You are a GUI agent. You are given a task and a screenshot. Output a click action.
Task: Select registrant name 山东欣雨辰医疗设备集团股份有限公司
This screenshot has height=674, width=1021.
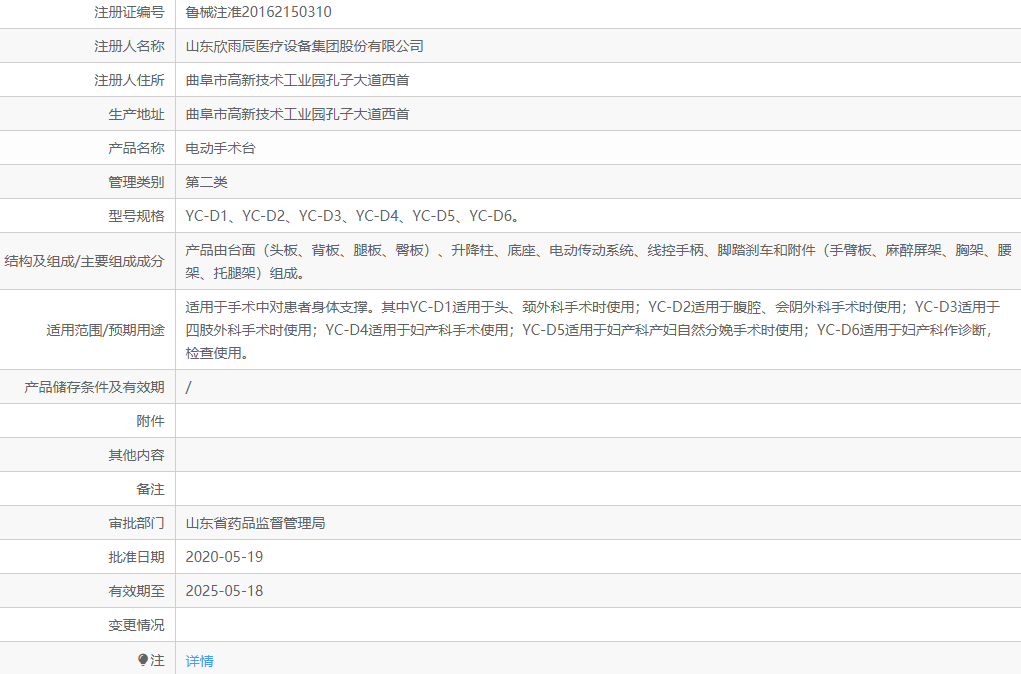305,46
